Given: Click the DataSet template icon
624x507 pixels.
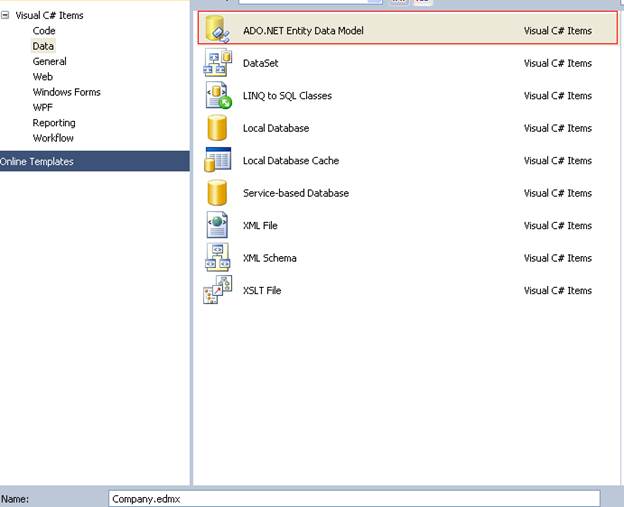Looking at the screenshot, I should [217, 62].
